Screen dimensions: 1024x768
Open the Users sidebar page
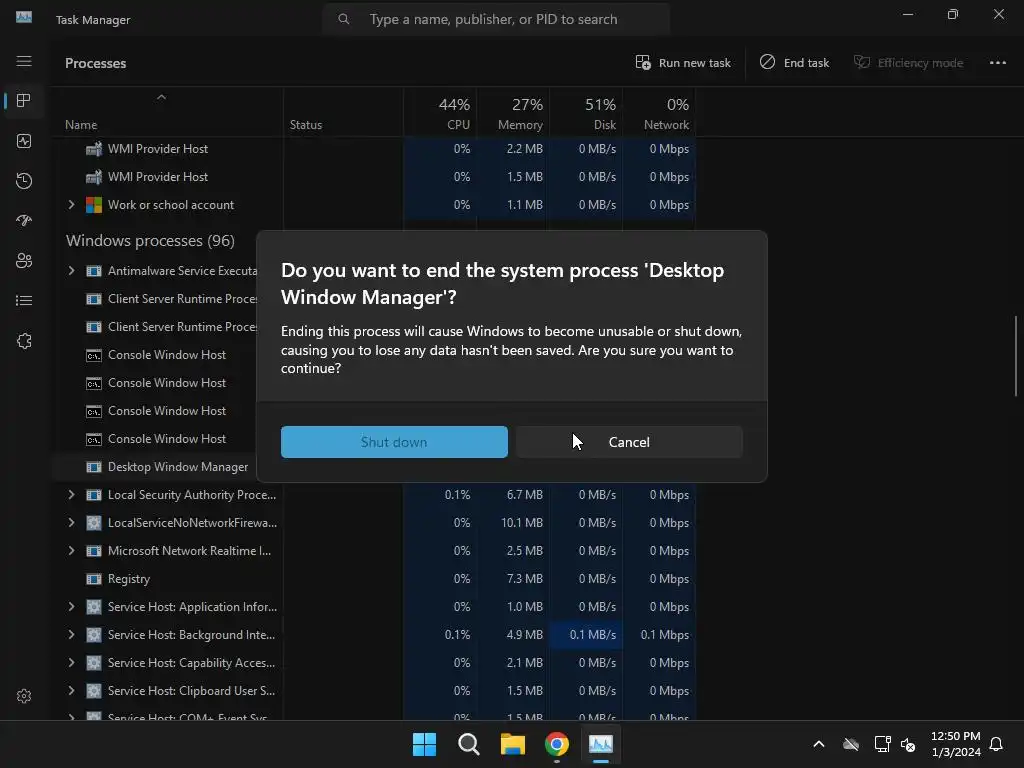pos(24,261)
